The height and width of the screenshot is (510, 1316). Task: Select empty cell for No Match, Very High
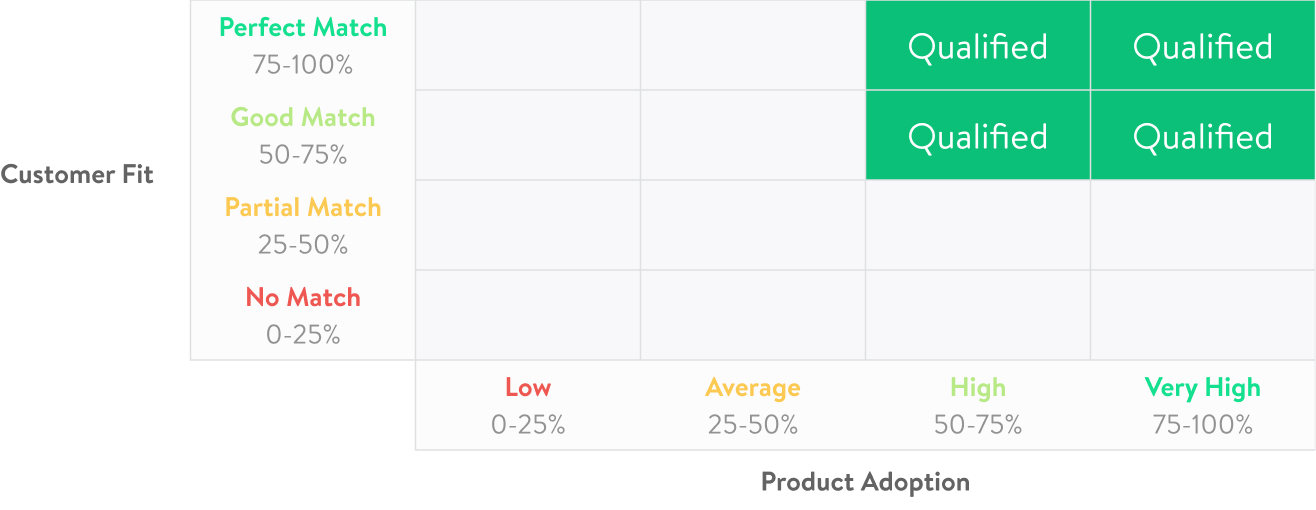coord(1203,315)
